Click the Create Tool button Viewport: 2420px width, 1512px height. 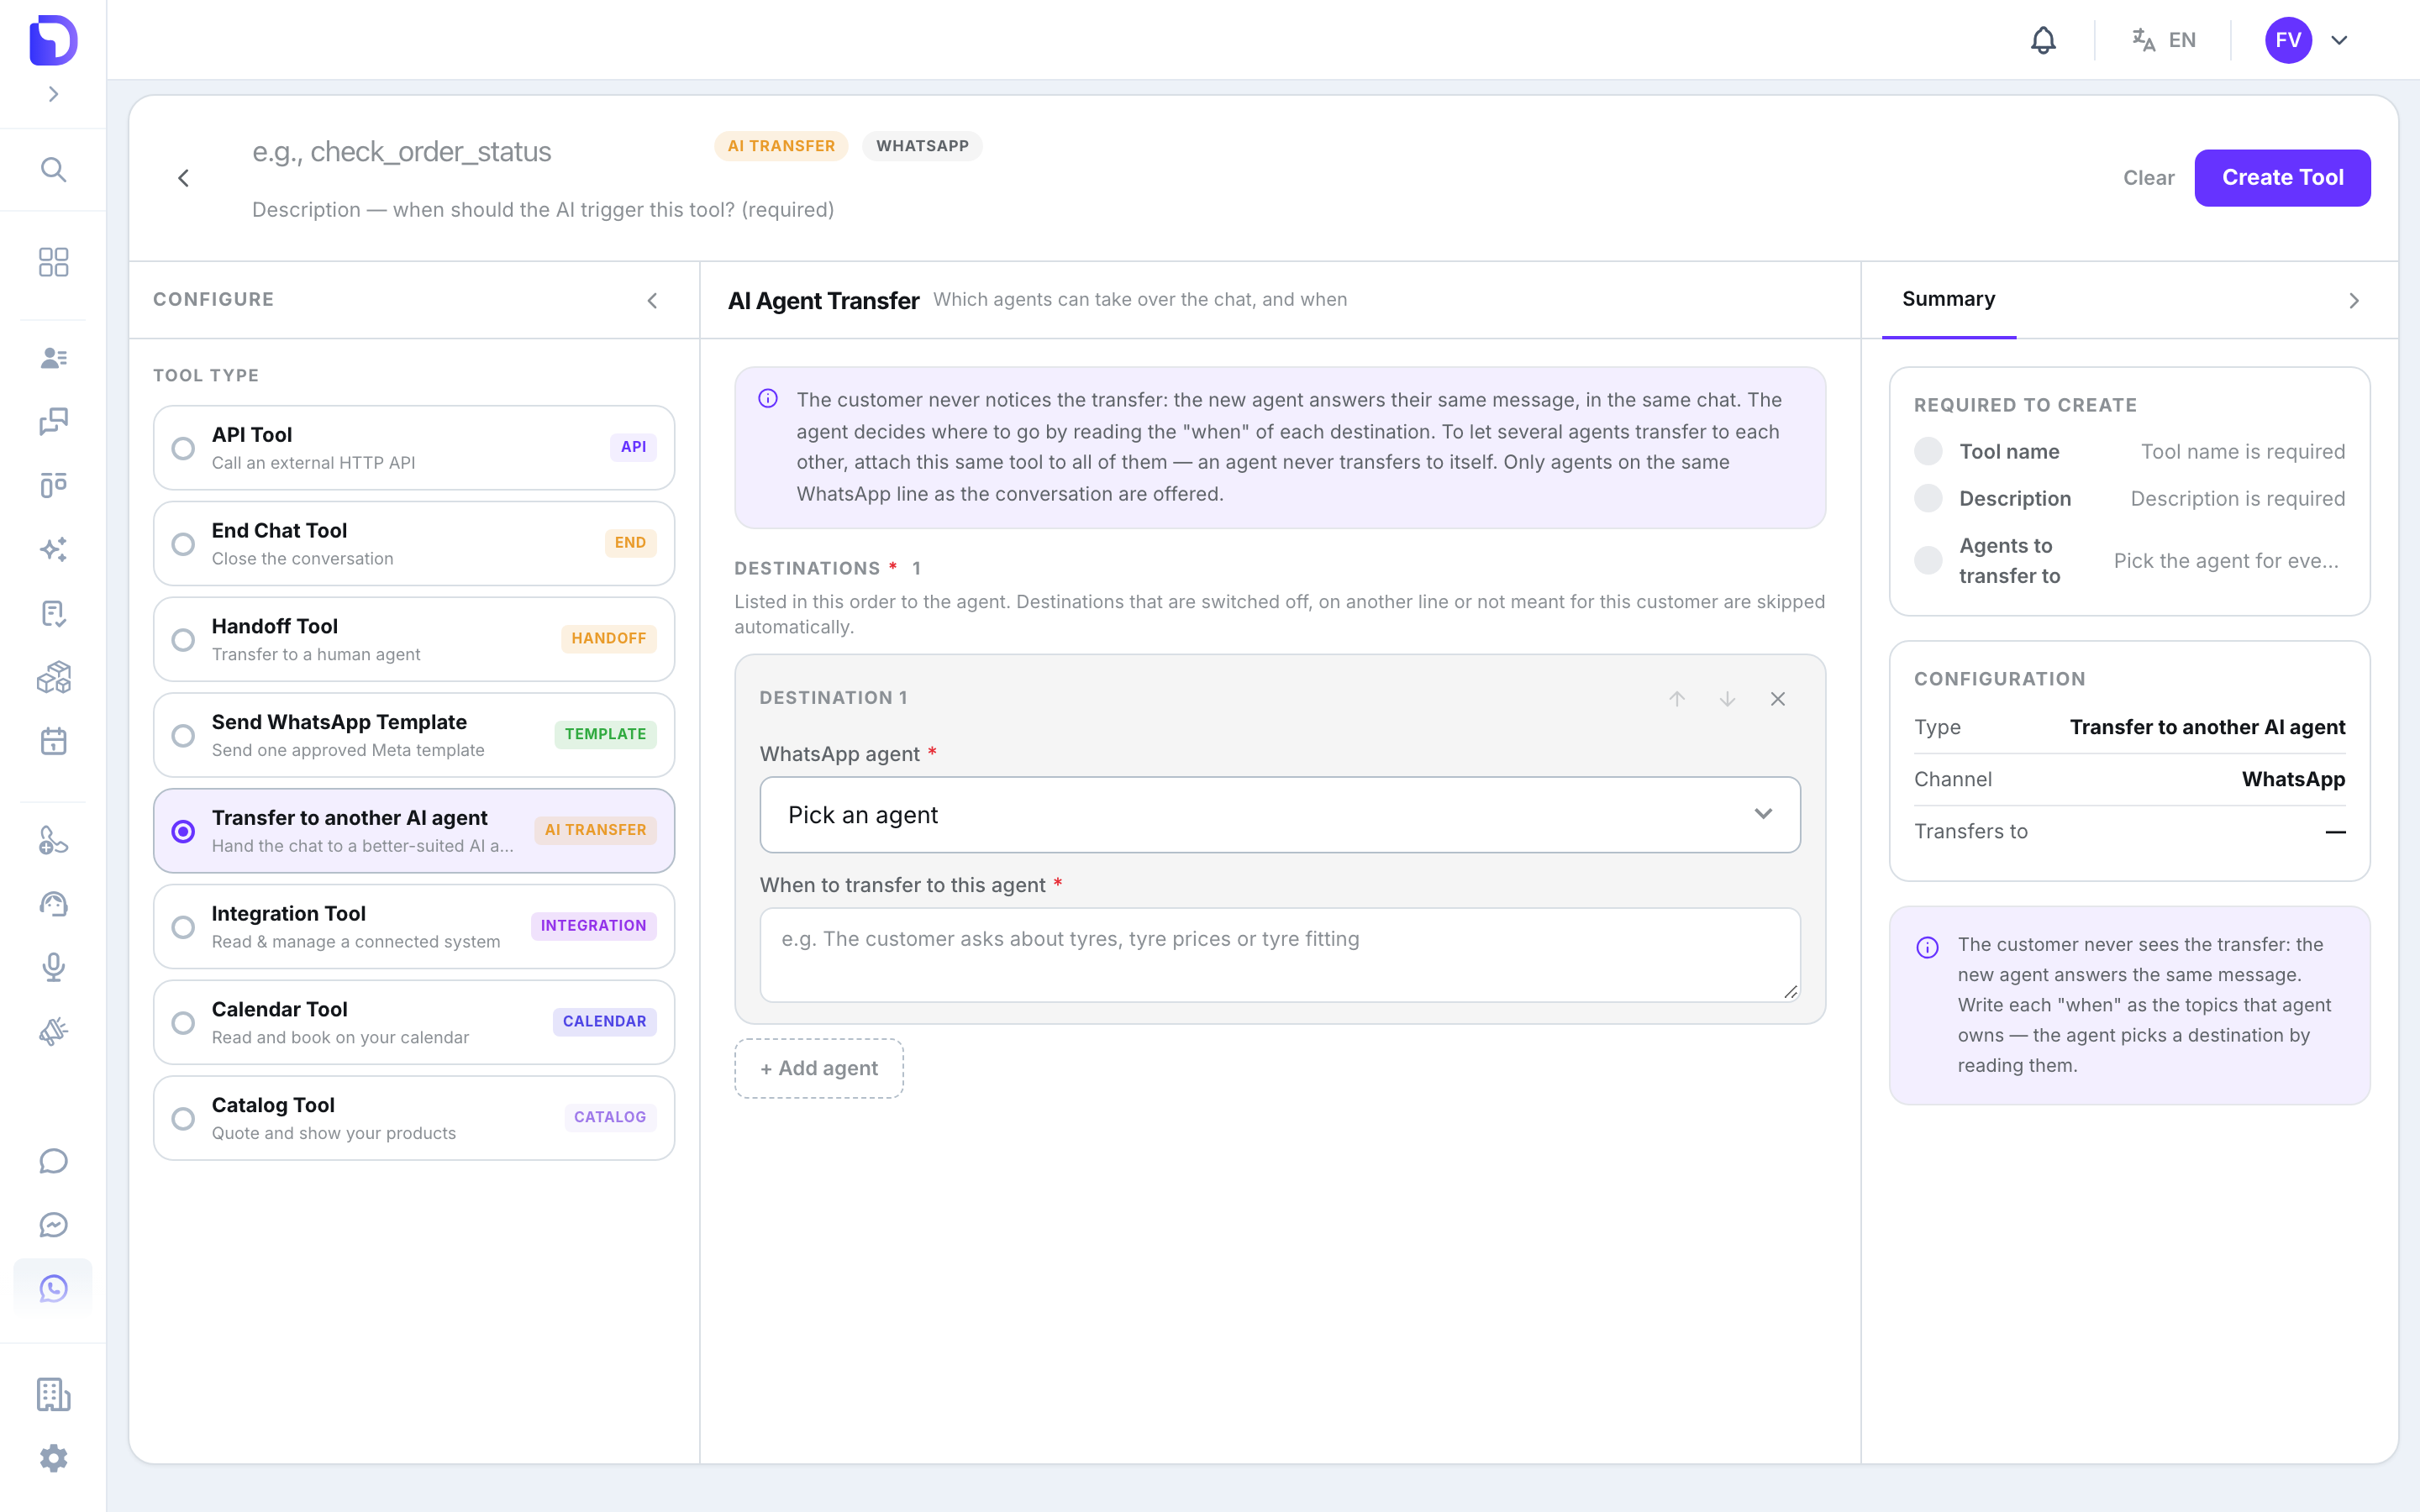[2282, 178]
